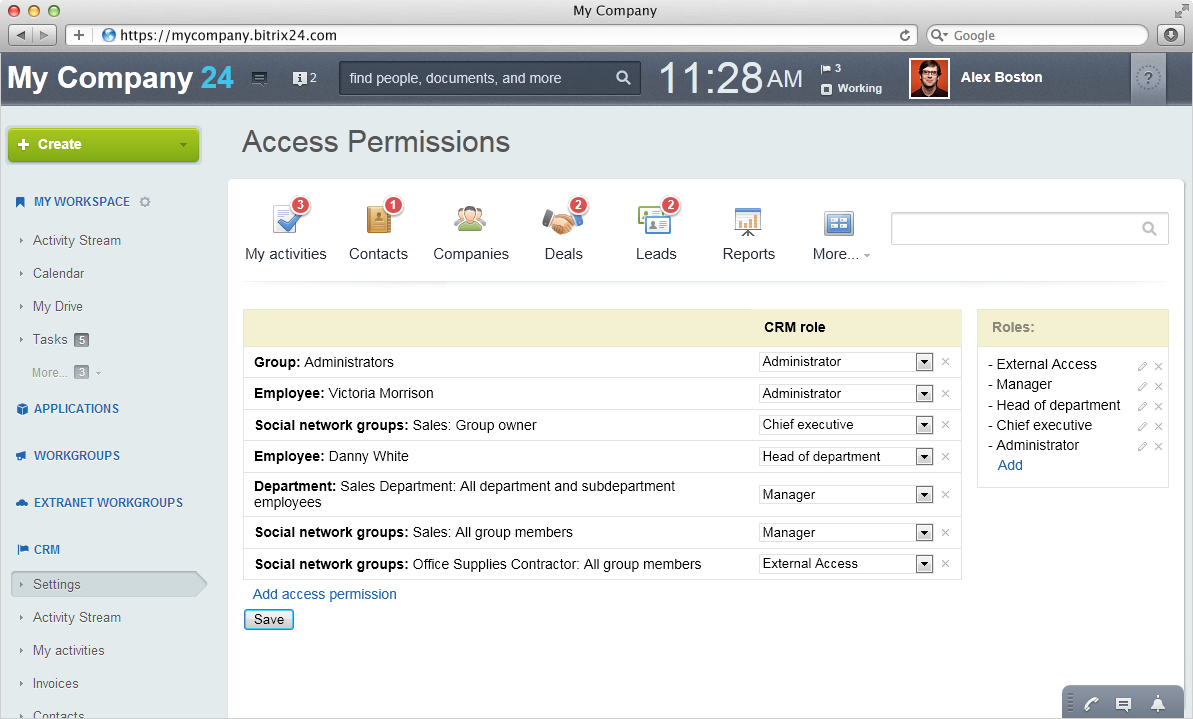1193x719 pixels.
Task: Expand CRM role dropdown for Danny White
Action: click(924, 457)
